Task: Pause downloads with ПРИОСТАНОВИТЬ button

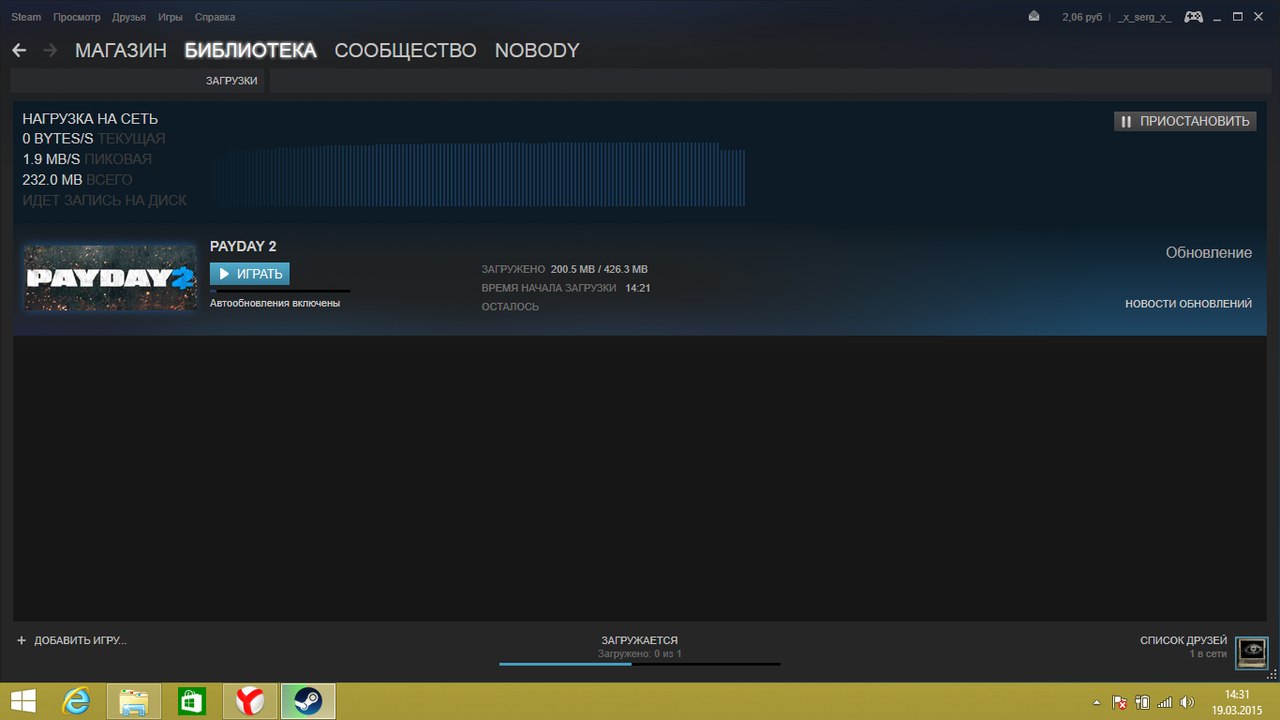Action: click(1185, 121)
